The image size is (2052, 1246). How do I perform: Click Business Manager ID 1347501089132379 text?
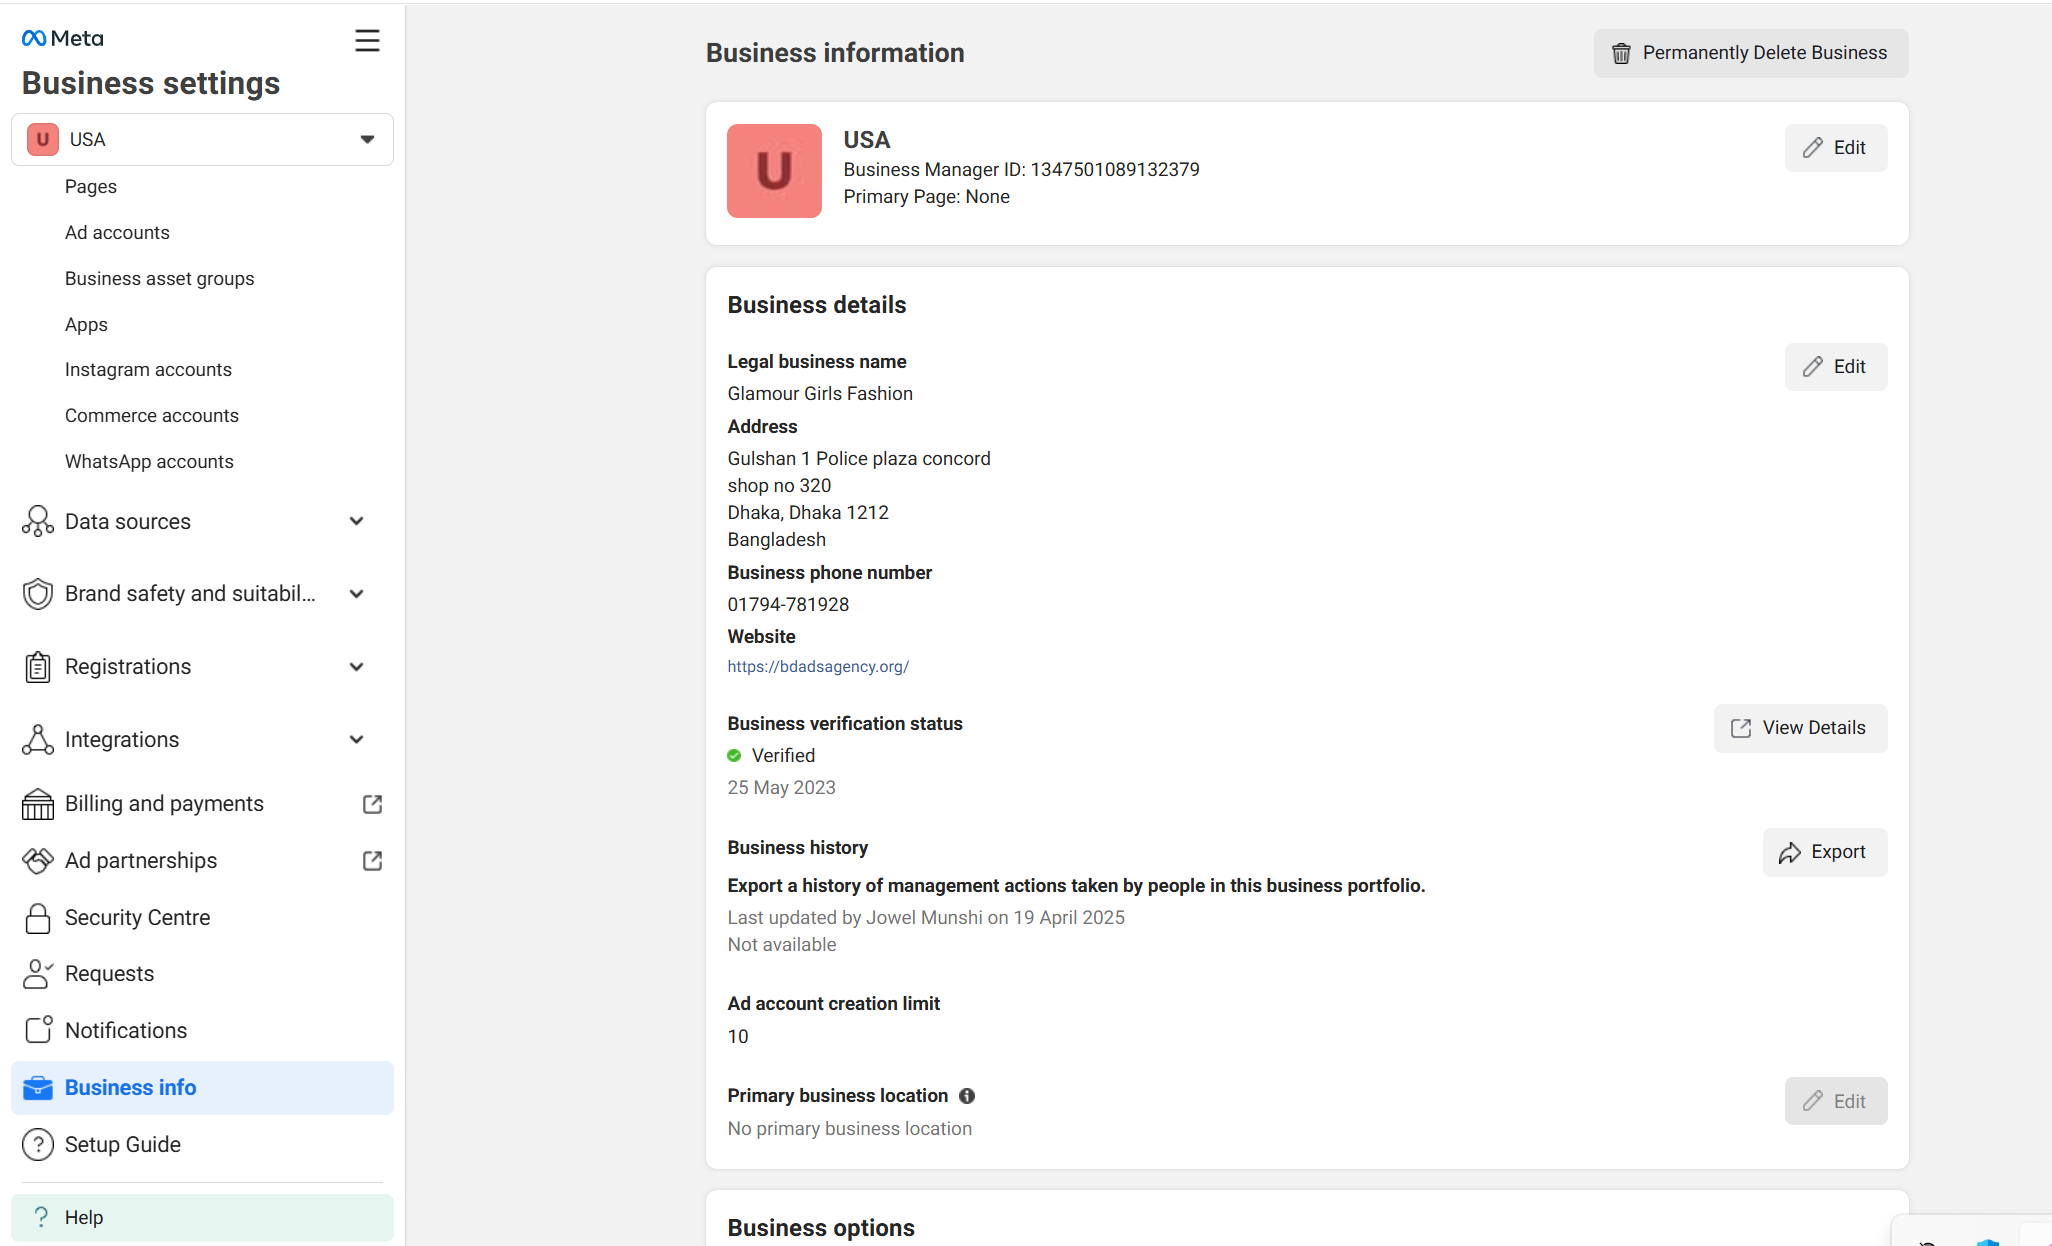[1021, 170]
